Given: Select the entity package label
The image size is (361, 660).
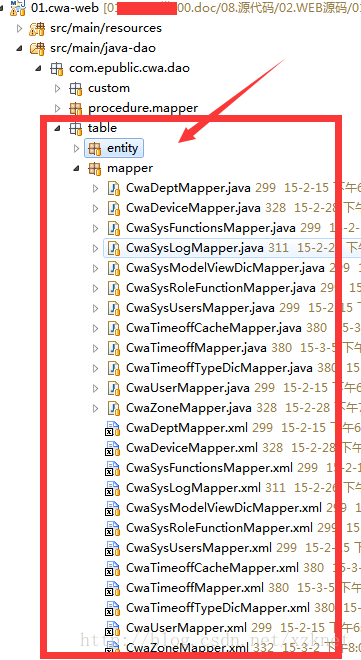Looking at the screenshot, I should pos(122,149).
